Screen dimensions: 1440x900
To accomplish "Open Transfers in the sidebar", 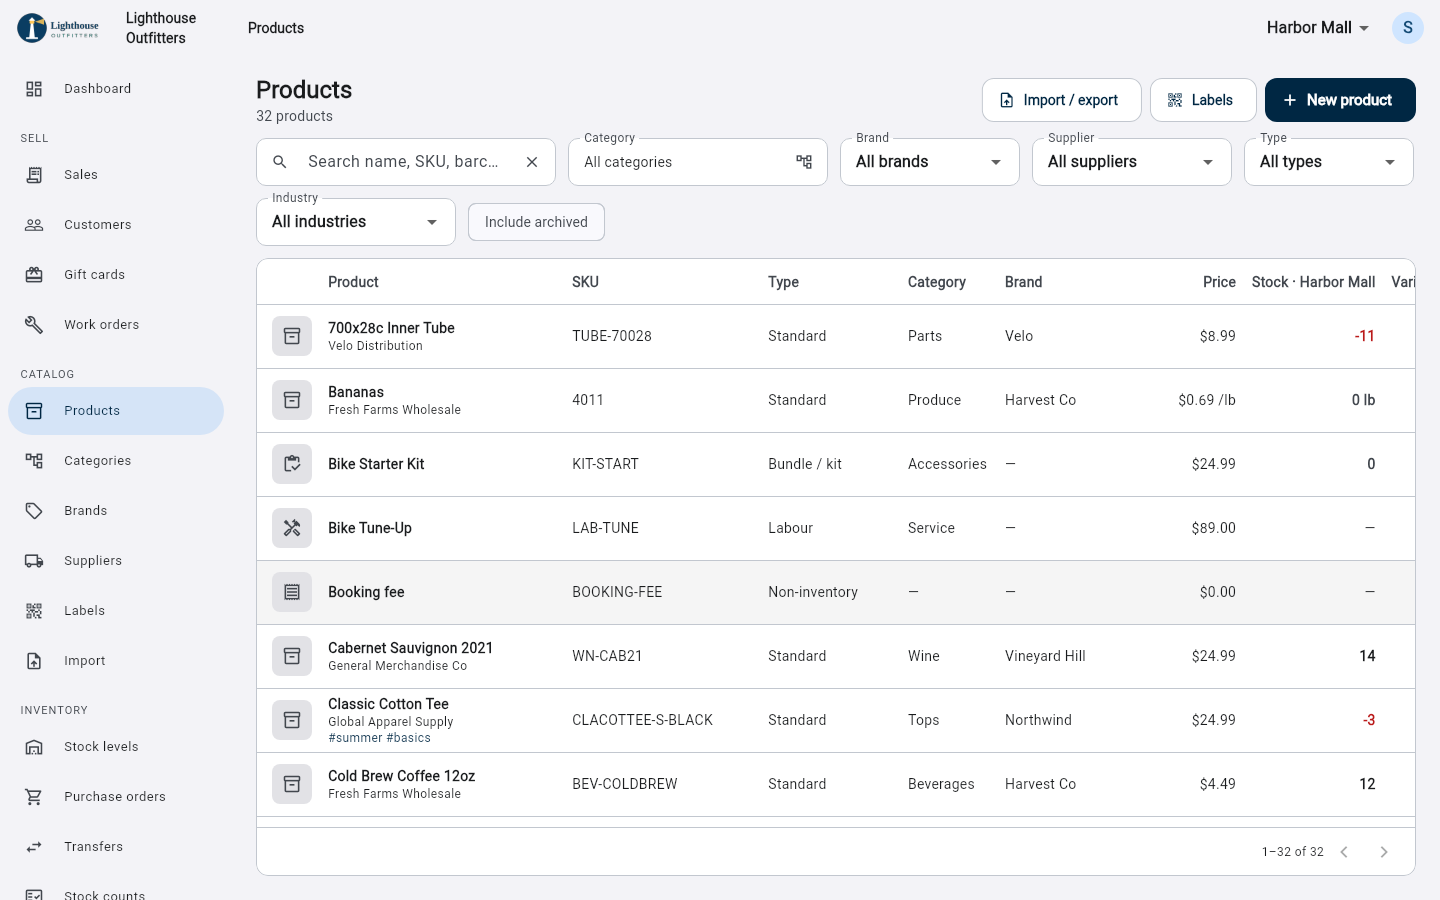I will click(116, 847).
